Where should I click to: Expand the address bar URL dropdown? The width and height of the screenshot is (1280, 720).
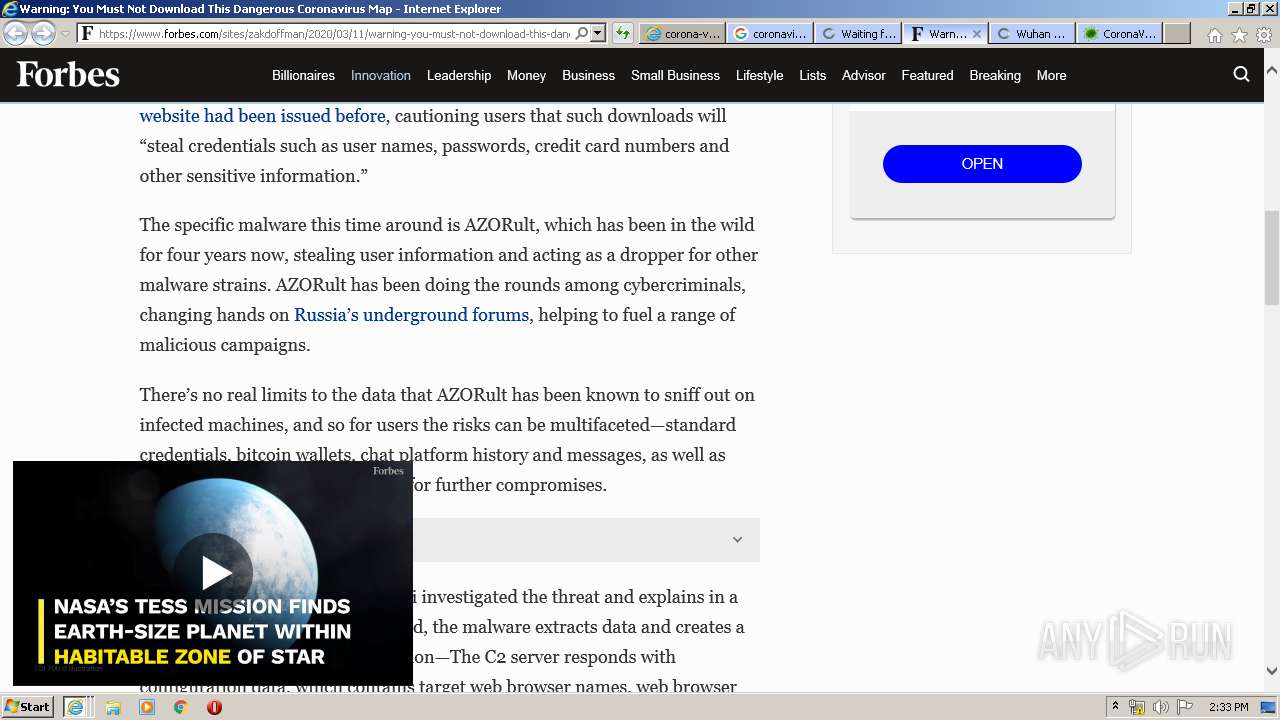(x=598, y=33)
